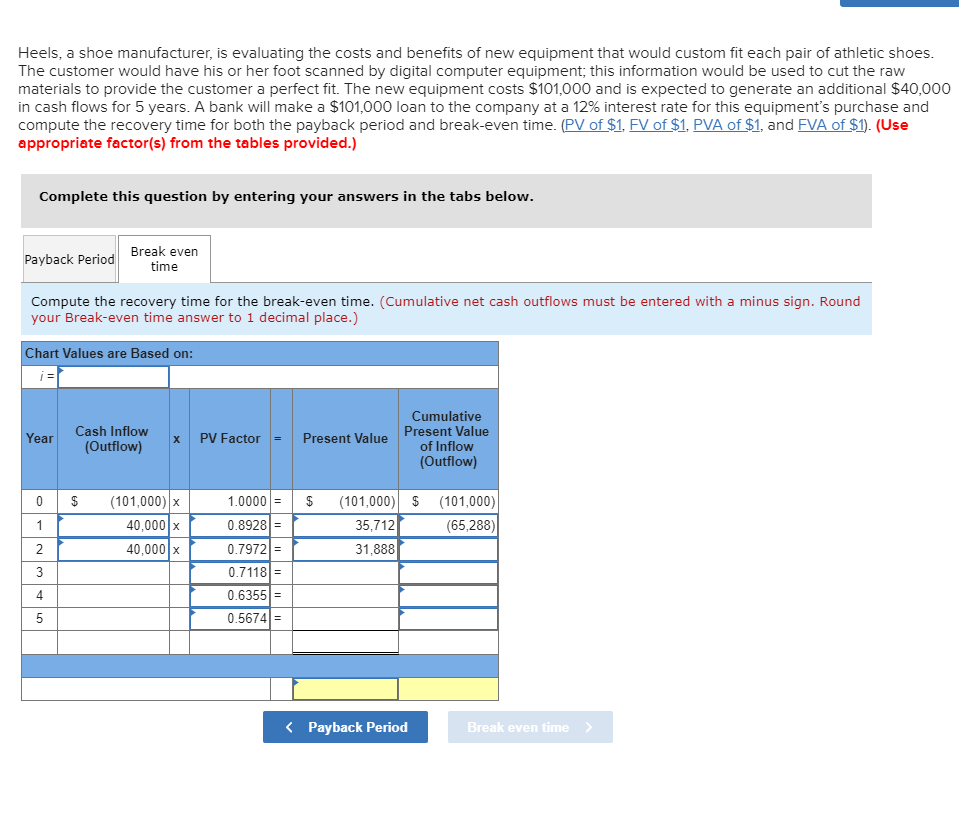The width and height of the screenshot is (959, 823).
Task: Click the yellow break-even time answer field
Action: click(x=345, y=689)
